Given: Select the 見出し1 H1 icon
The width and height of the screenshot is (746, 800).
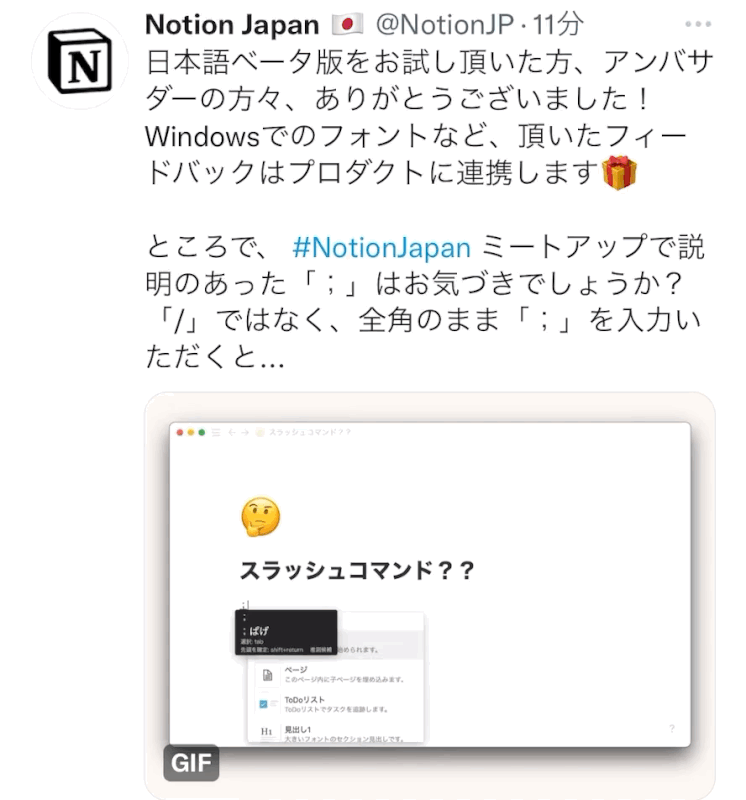Looking at the screenshot, I should click(x=267, y=732).
